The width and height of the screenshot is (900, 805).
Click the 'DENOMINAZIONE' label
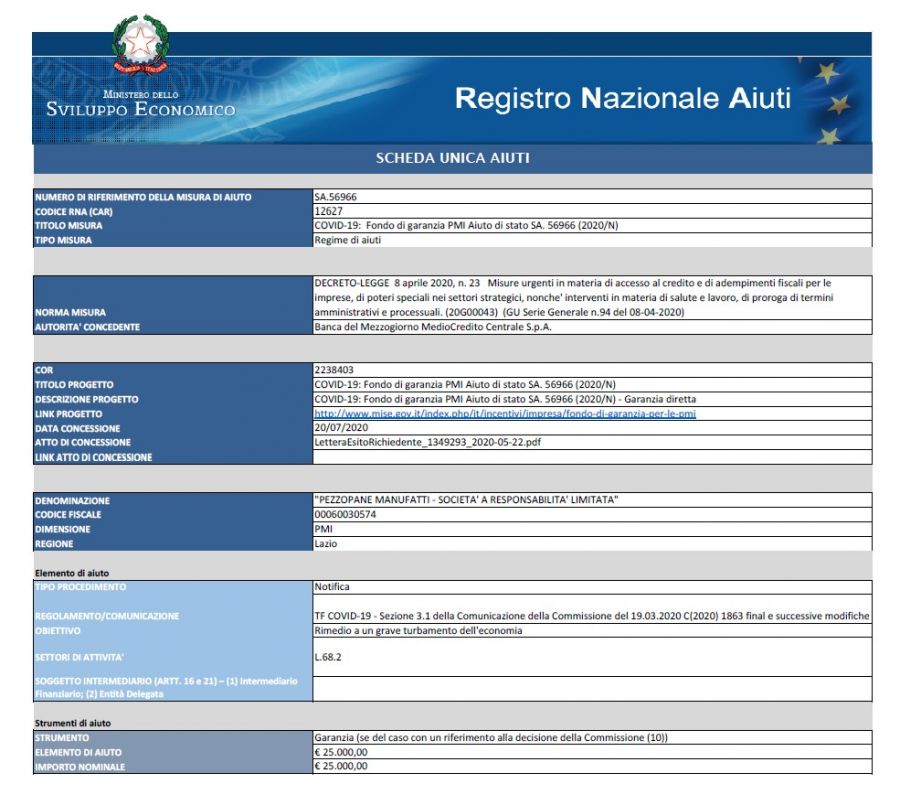72,501
